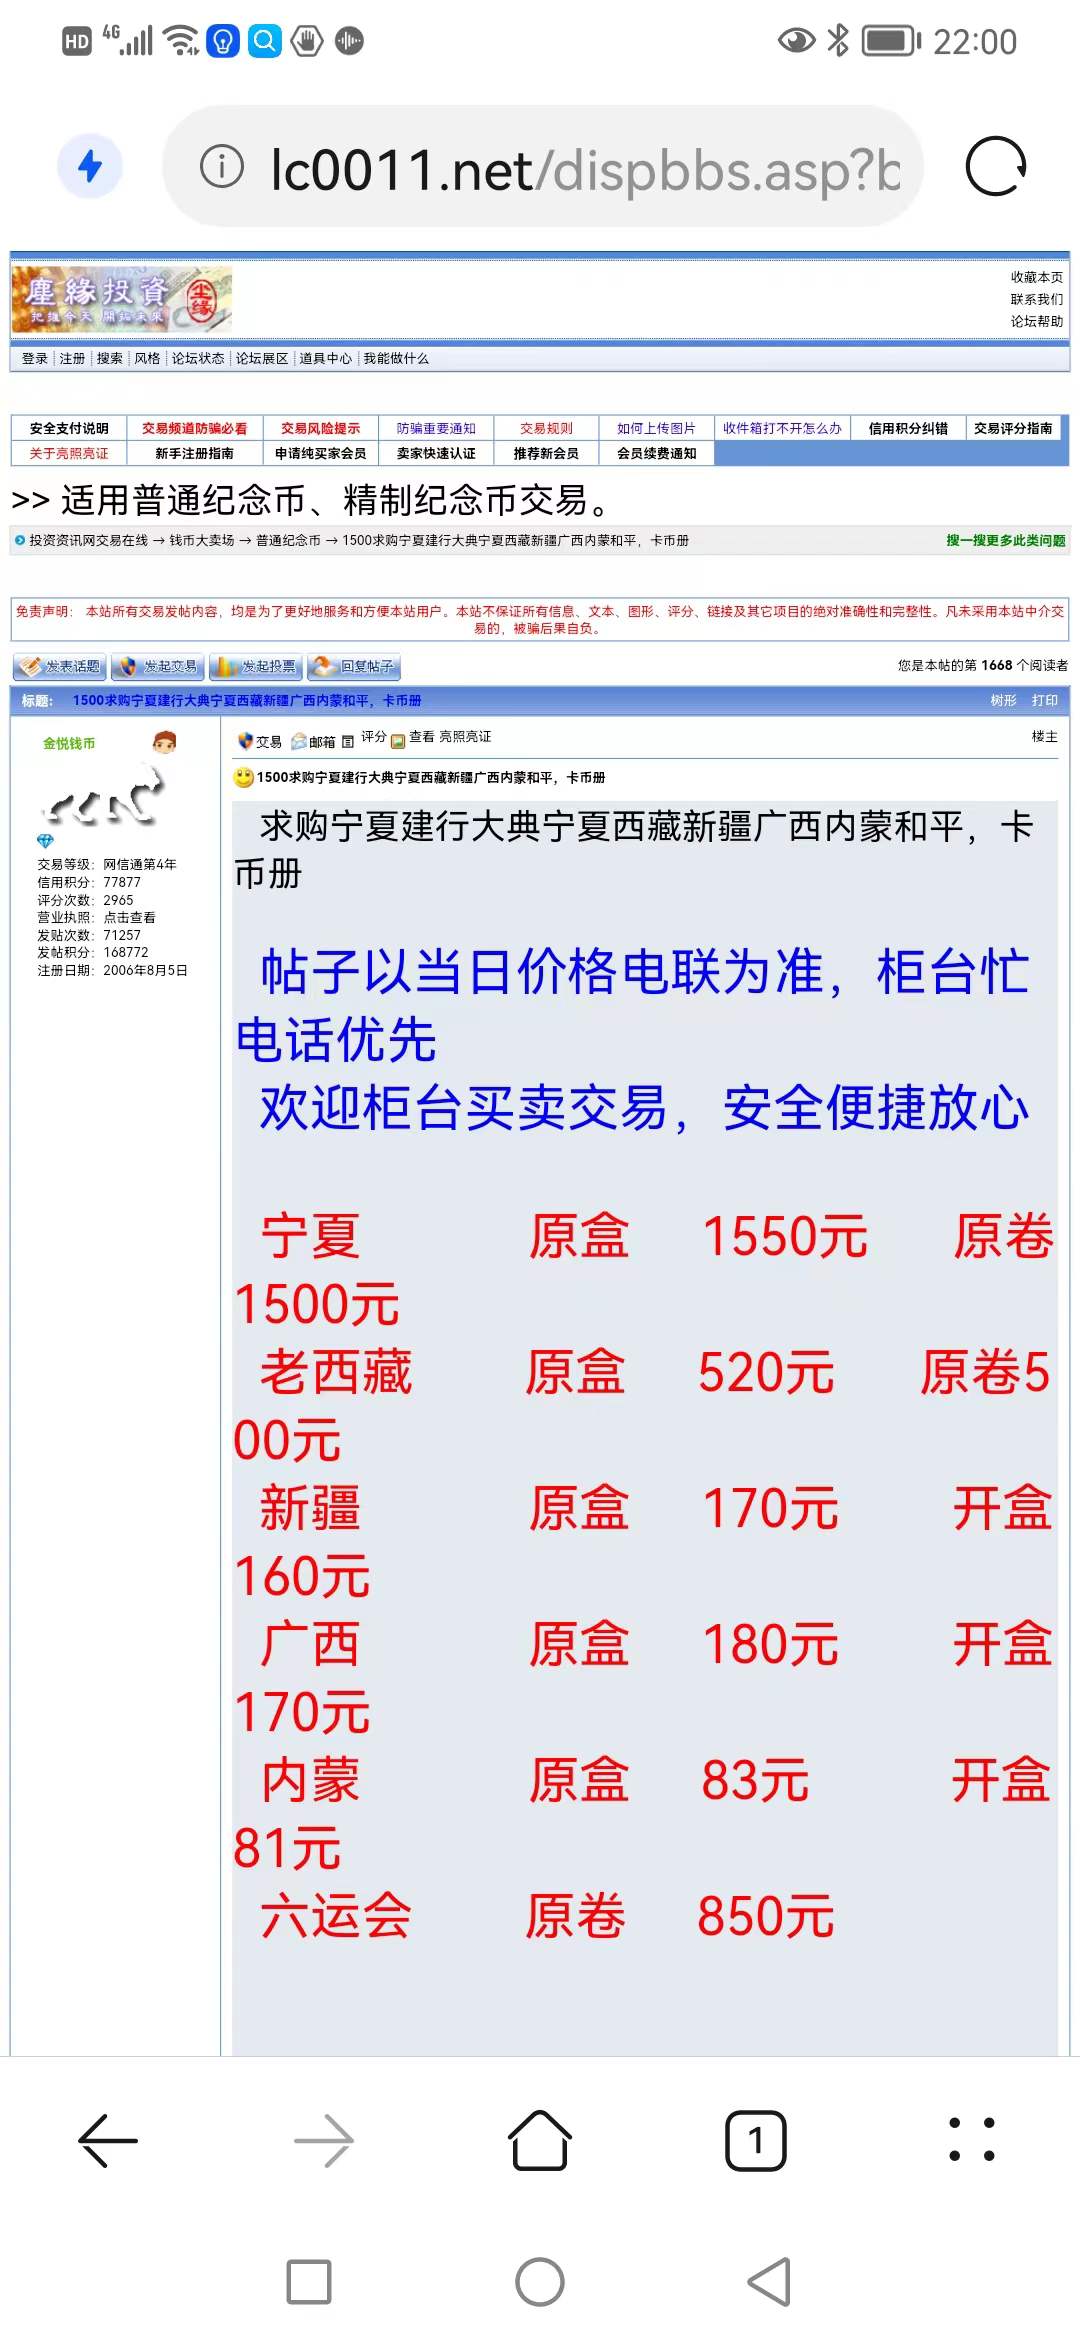1080x2340 pixels.
Task: Click 发起投票 button
Action: point(256,666)
